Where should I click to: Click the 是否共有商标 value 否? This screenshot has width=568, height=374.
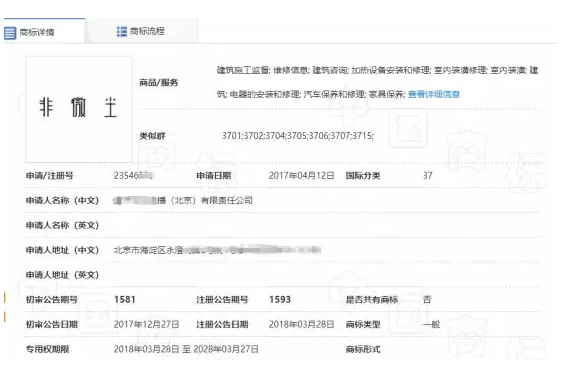click(427, 300)
